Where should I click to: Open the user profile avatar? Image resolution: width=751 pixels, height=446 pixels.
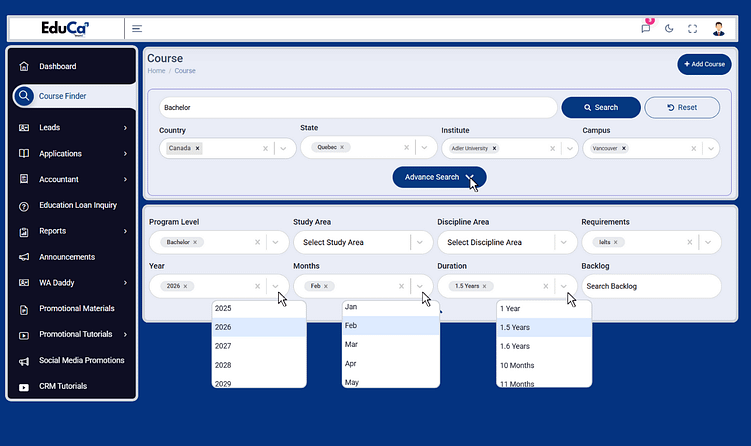(x=720, y=29)
